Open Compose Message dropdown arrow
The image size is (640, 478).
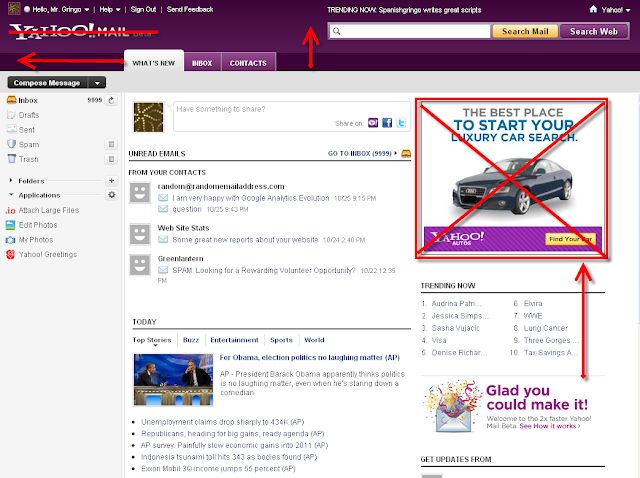97,83
